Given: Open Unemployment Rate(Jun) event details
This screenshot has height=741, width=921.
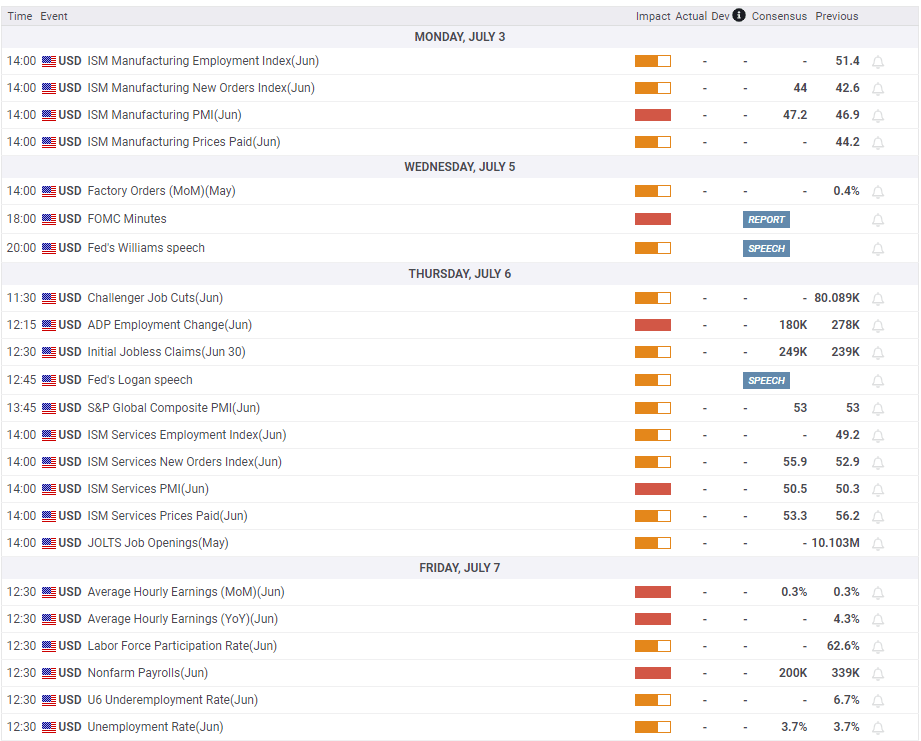Looking at the screenshot, I should [x=156, y=727].
